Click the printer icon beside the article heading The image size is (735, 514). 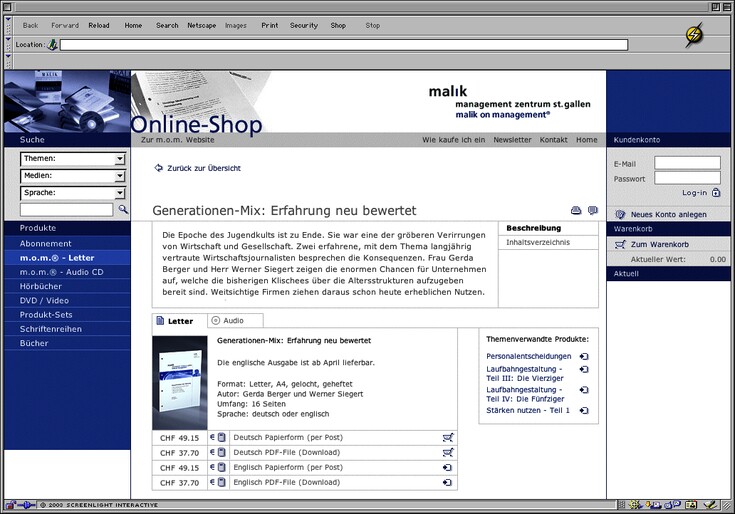click(576, 210)
